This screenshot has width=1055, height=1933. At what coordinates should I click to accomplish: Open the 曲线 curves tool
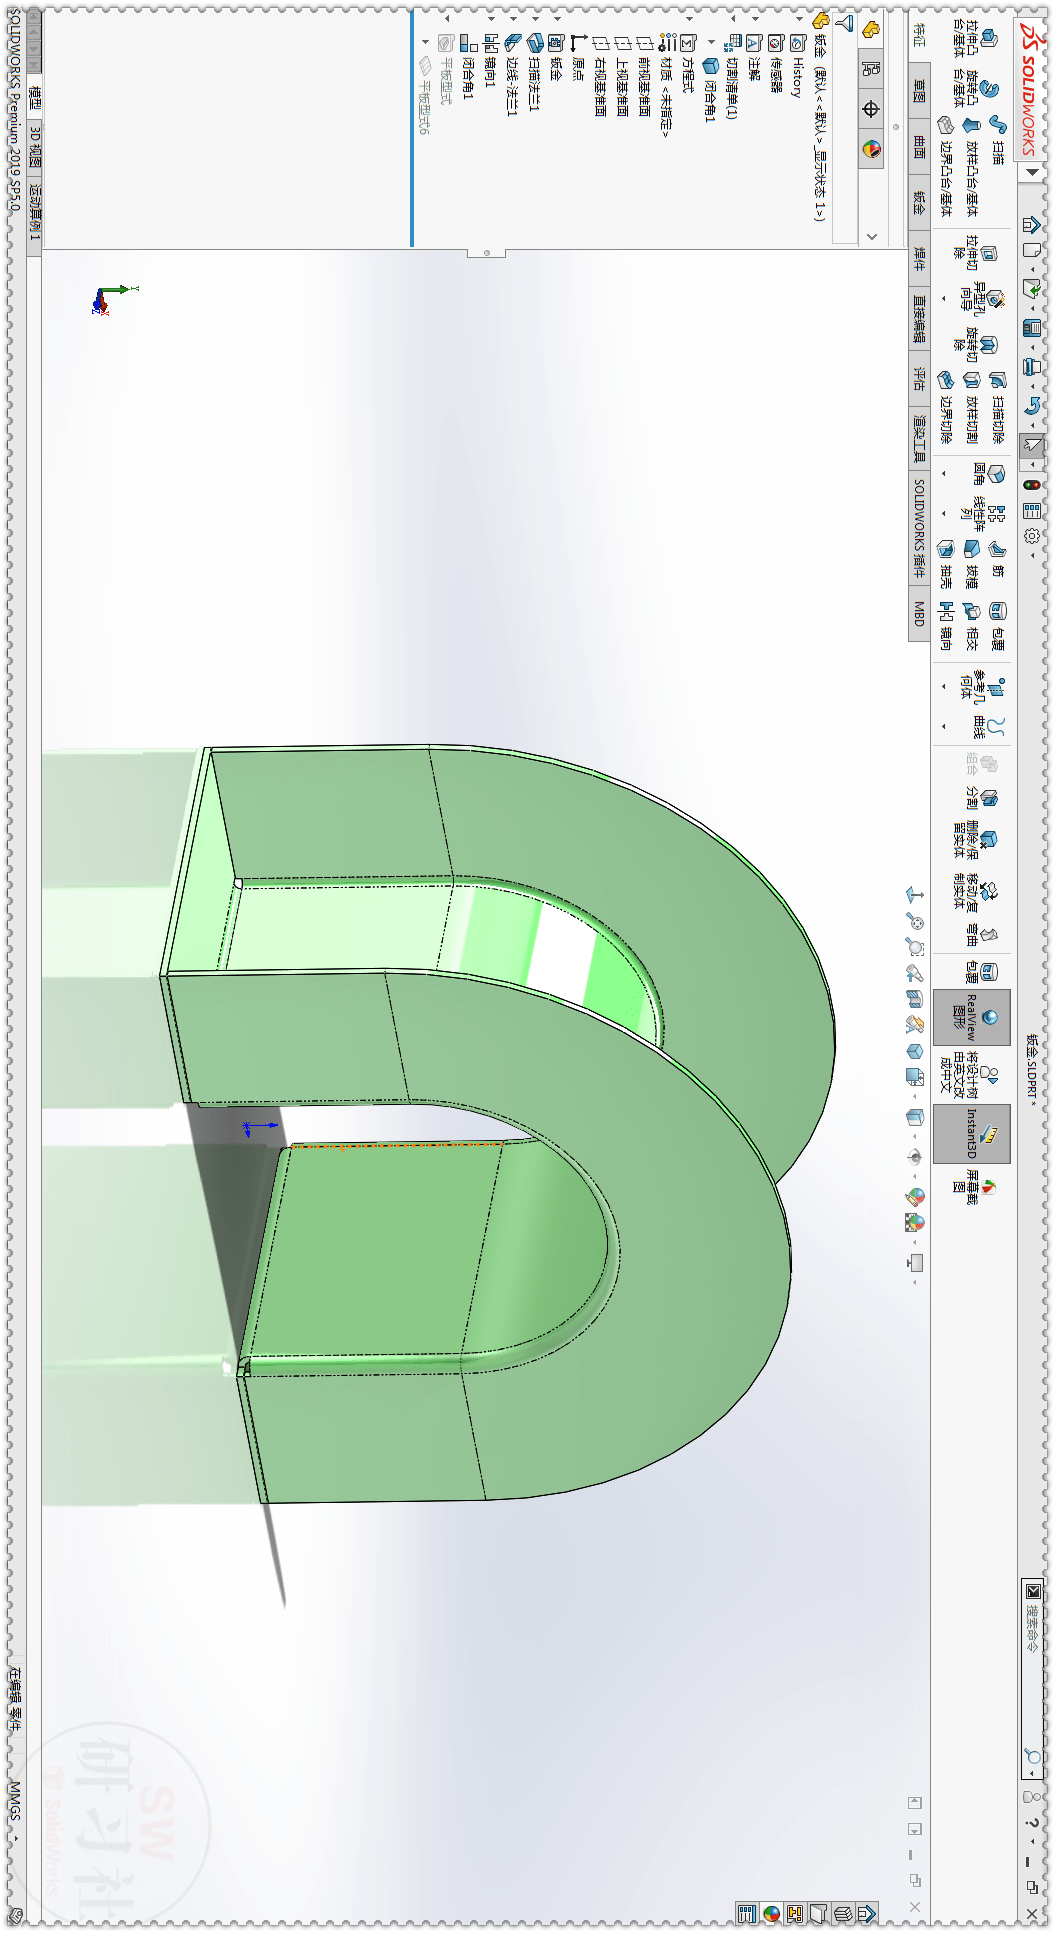[988, 726]
